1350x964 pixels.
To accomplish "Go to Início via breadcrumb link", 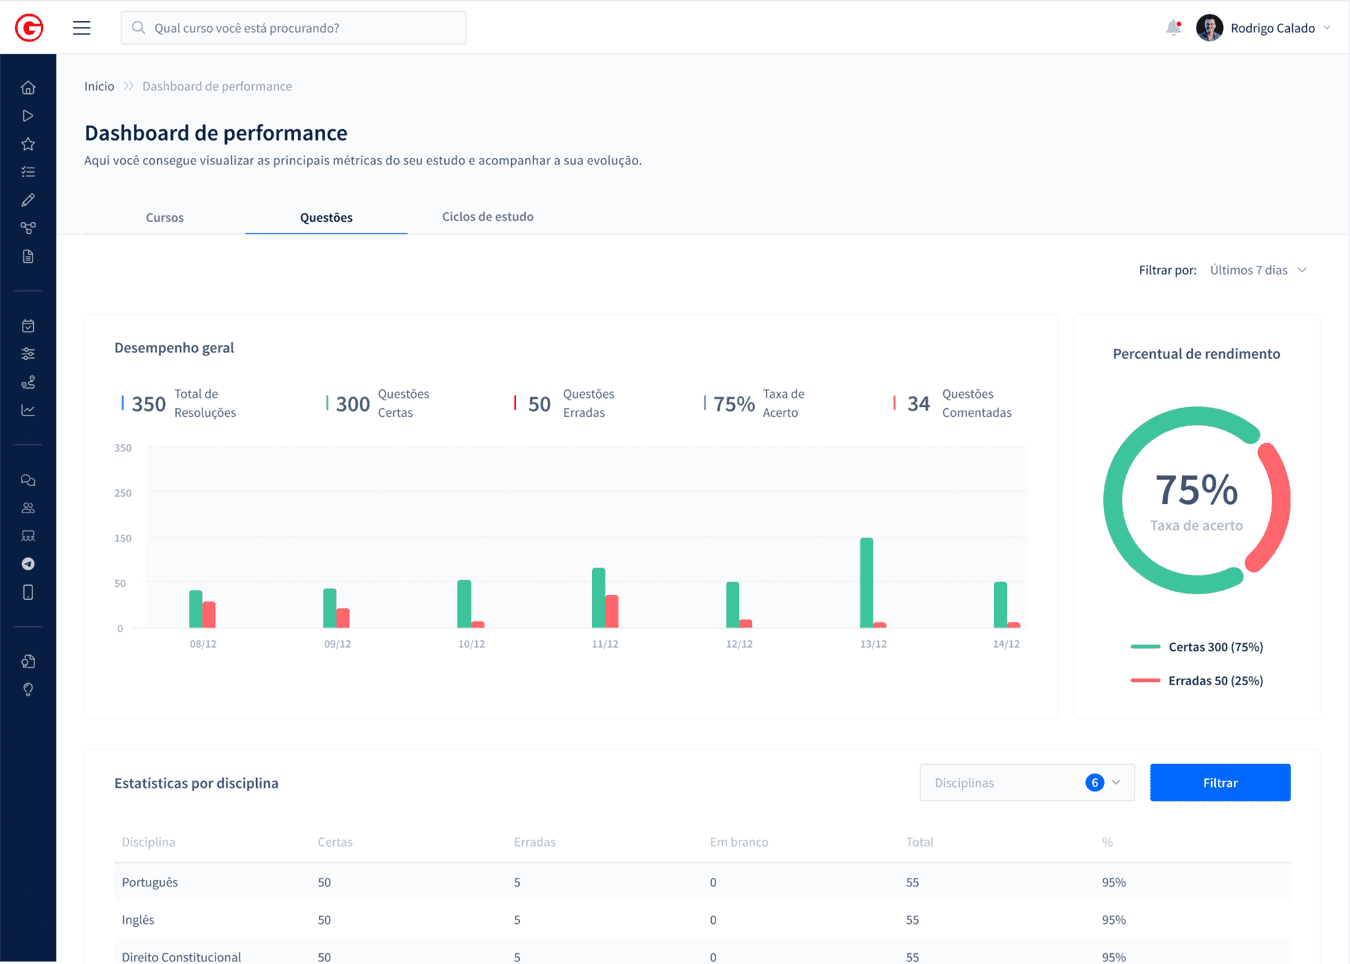I will pyautogui.click(x=99, y=86).
